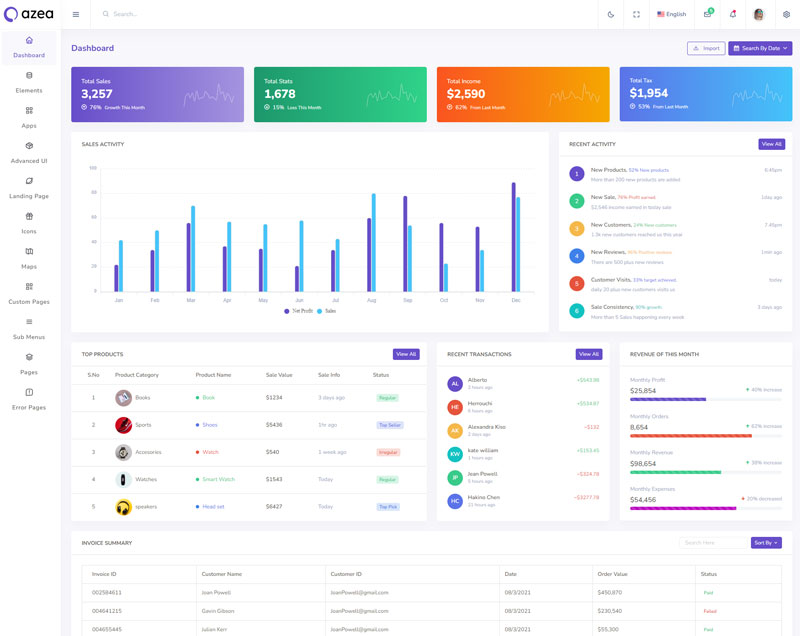Click the Import button
The width and height of the screenshot is (800, 636).
pos(706,48)
